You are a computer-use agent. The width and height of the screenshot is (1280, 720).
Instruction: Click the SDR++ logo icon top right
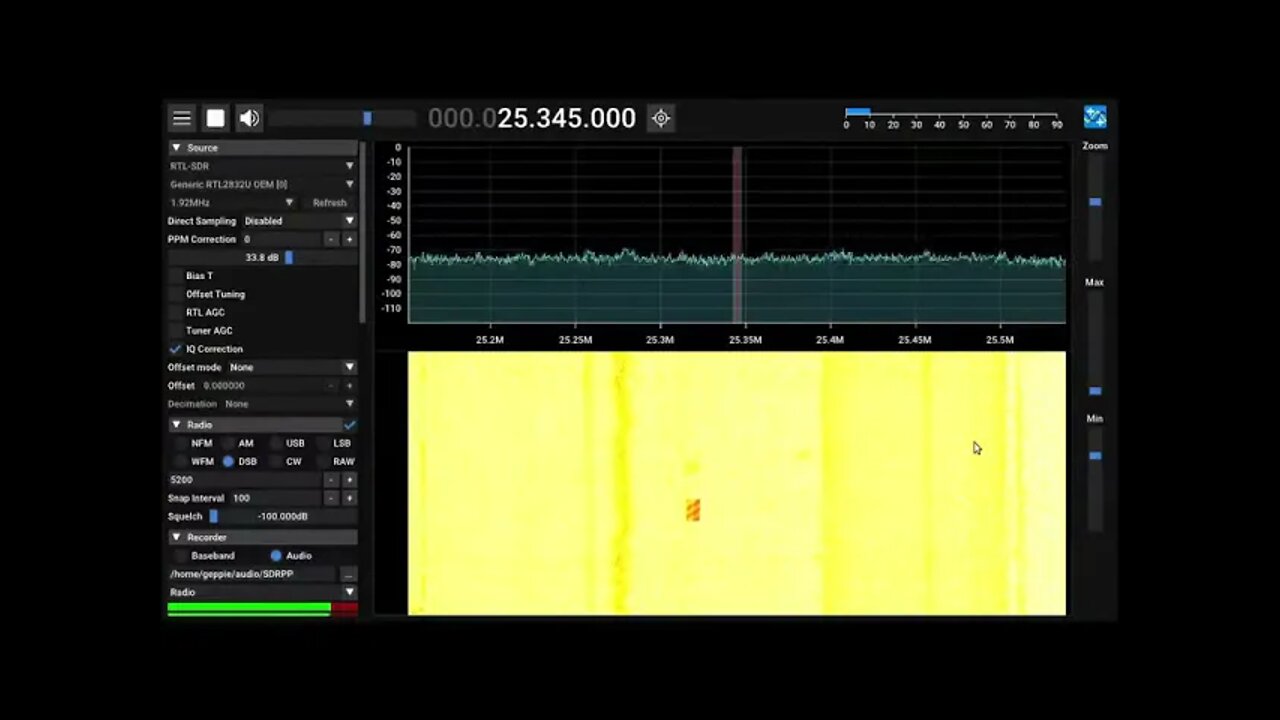tap(1095, 117)
